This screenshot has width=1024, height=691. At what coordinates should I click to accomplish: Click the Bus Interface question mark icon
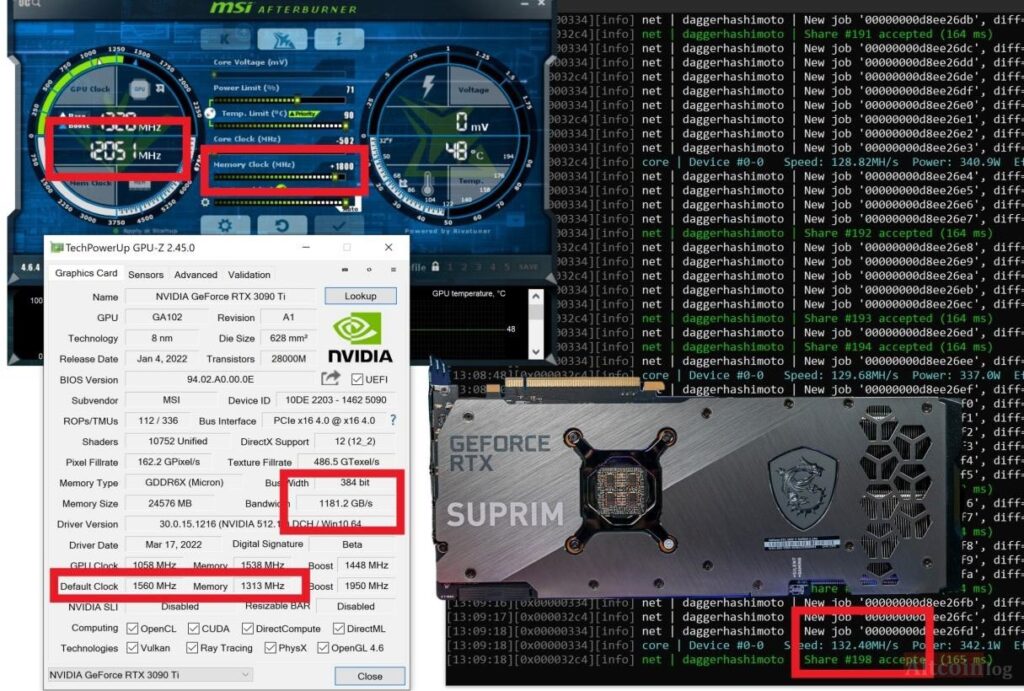pyautogui.click(x=392, y=420)
